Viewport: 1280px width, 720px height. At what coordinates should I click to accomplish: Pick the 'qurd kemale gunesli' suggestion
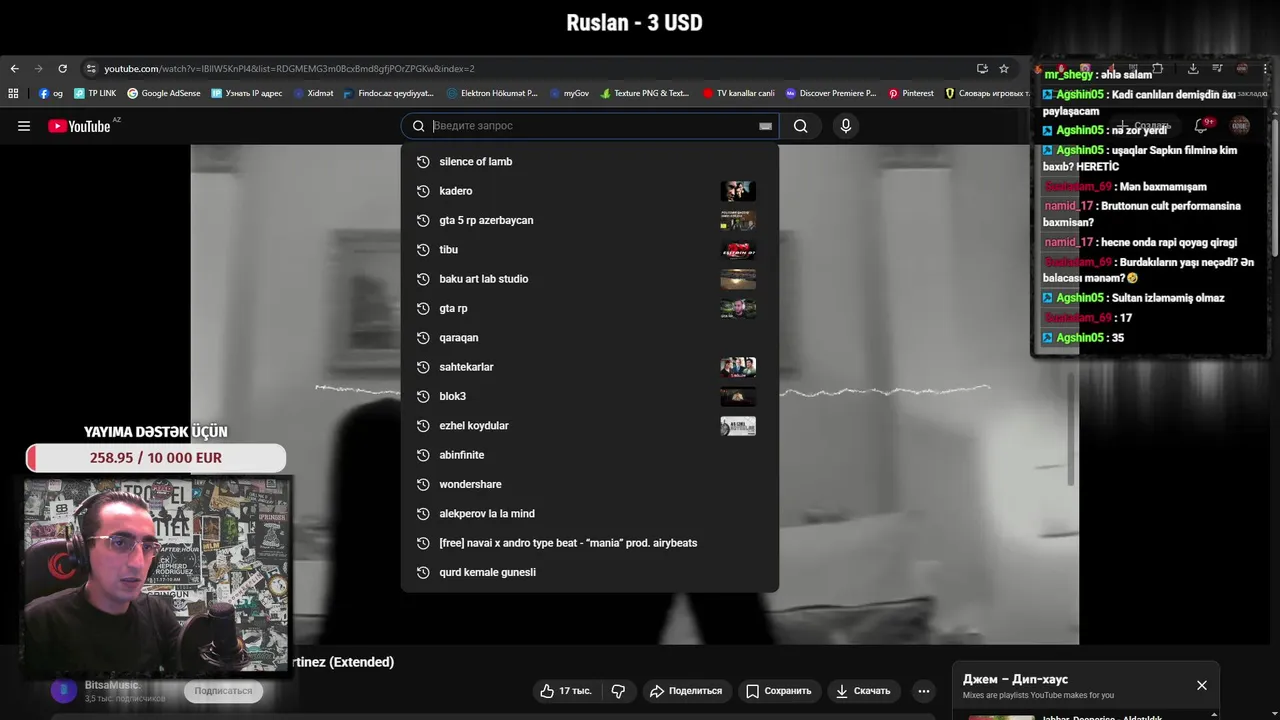point(590,572)
